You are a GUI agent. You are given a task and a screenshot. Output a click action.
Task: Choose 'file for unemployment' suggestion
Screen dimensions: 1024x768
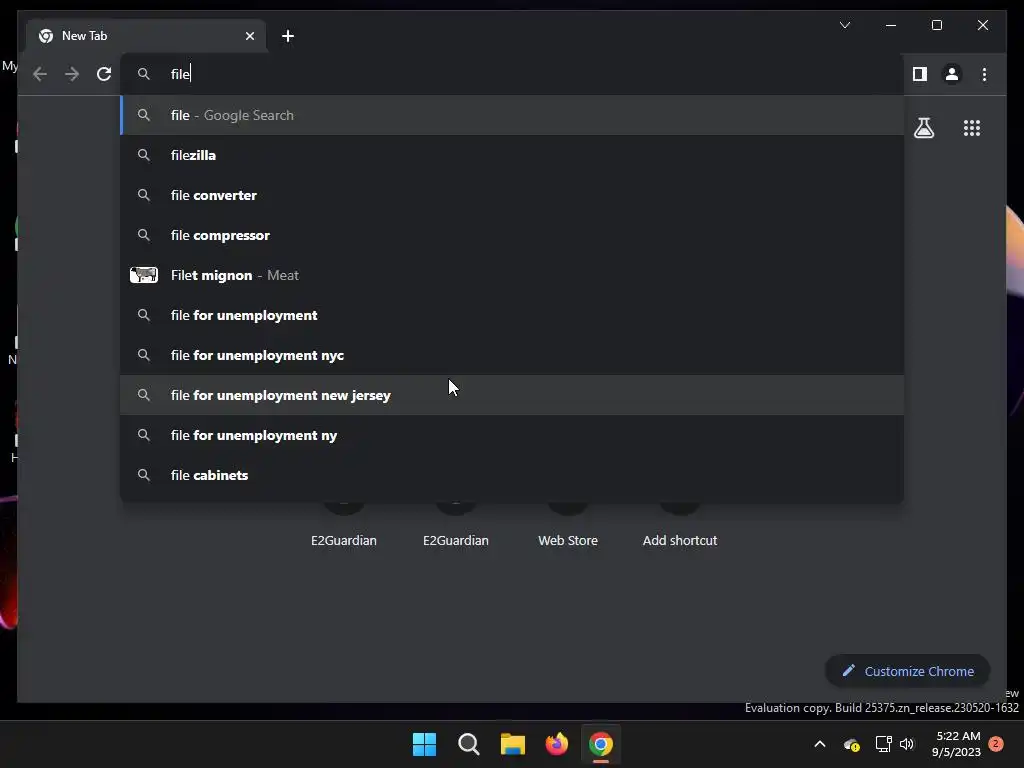513,315
